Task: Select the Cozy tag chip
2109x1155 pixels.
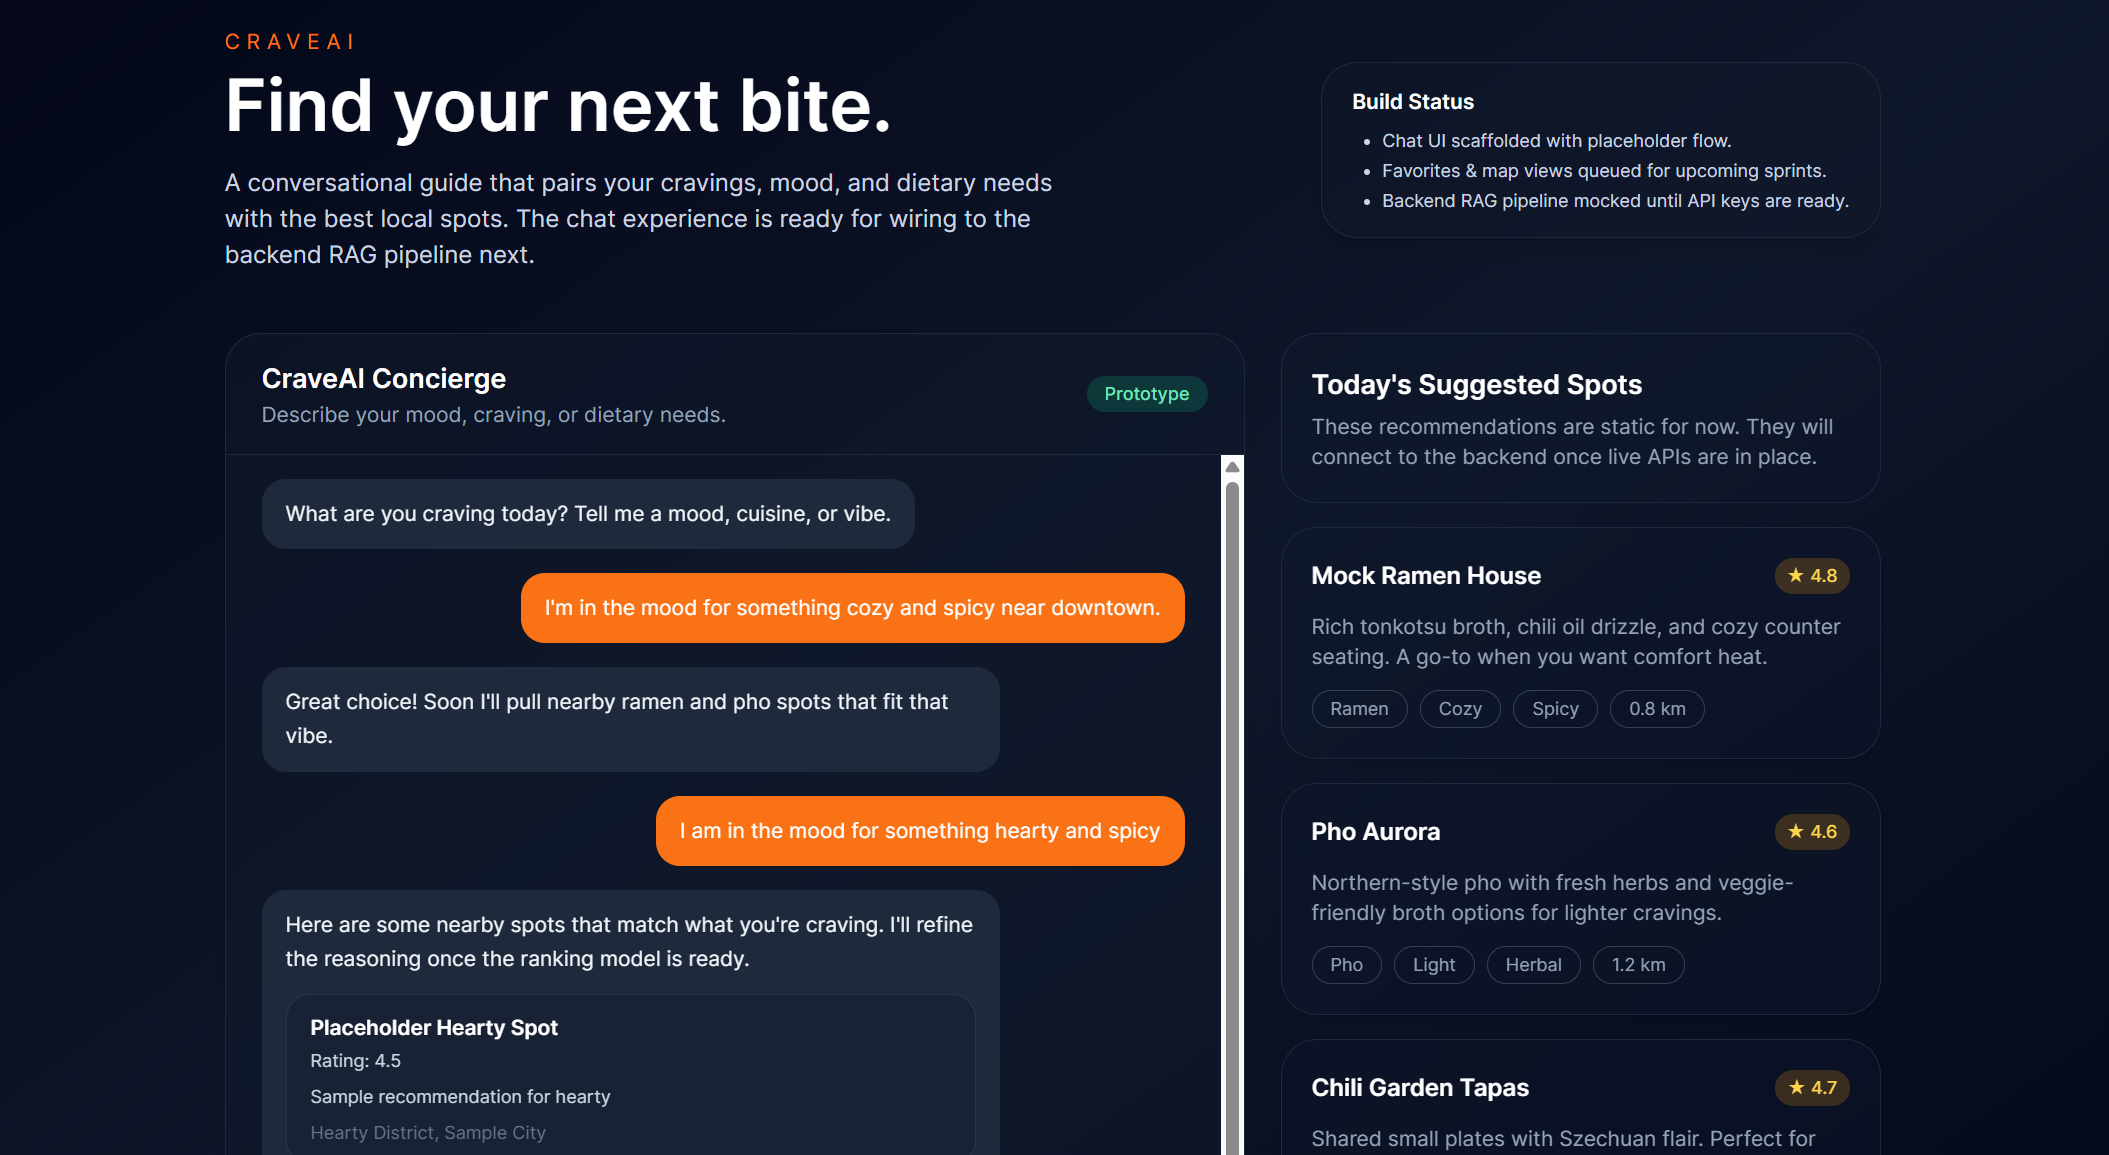Action: tap(1459, 709)
